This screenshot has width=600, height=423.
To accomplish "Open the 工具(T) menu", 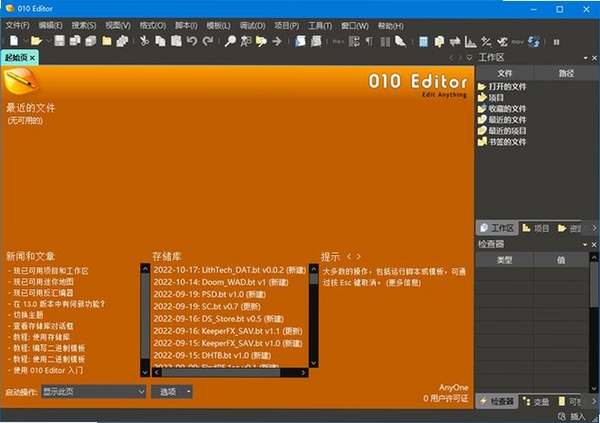I will point(320,26).
